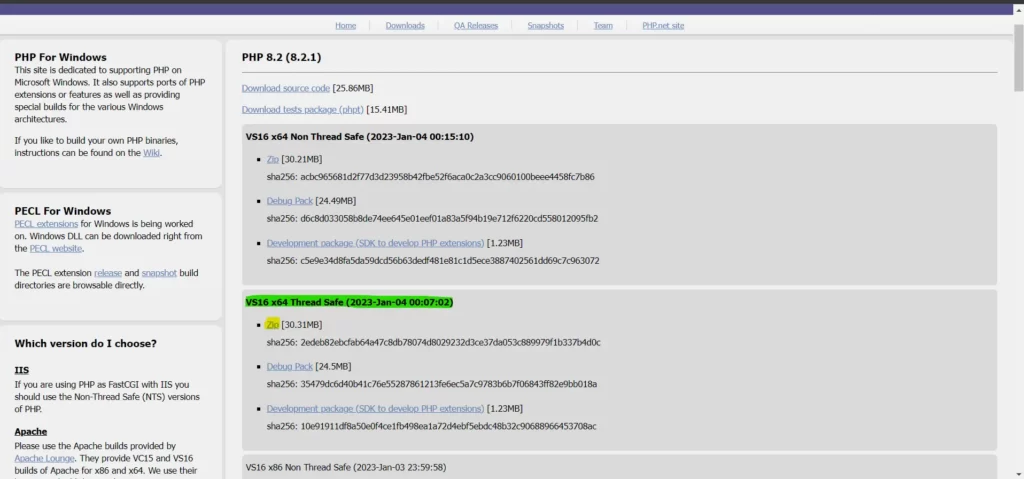
Task: Visit the PECL website link
Action: pos(56,248)
